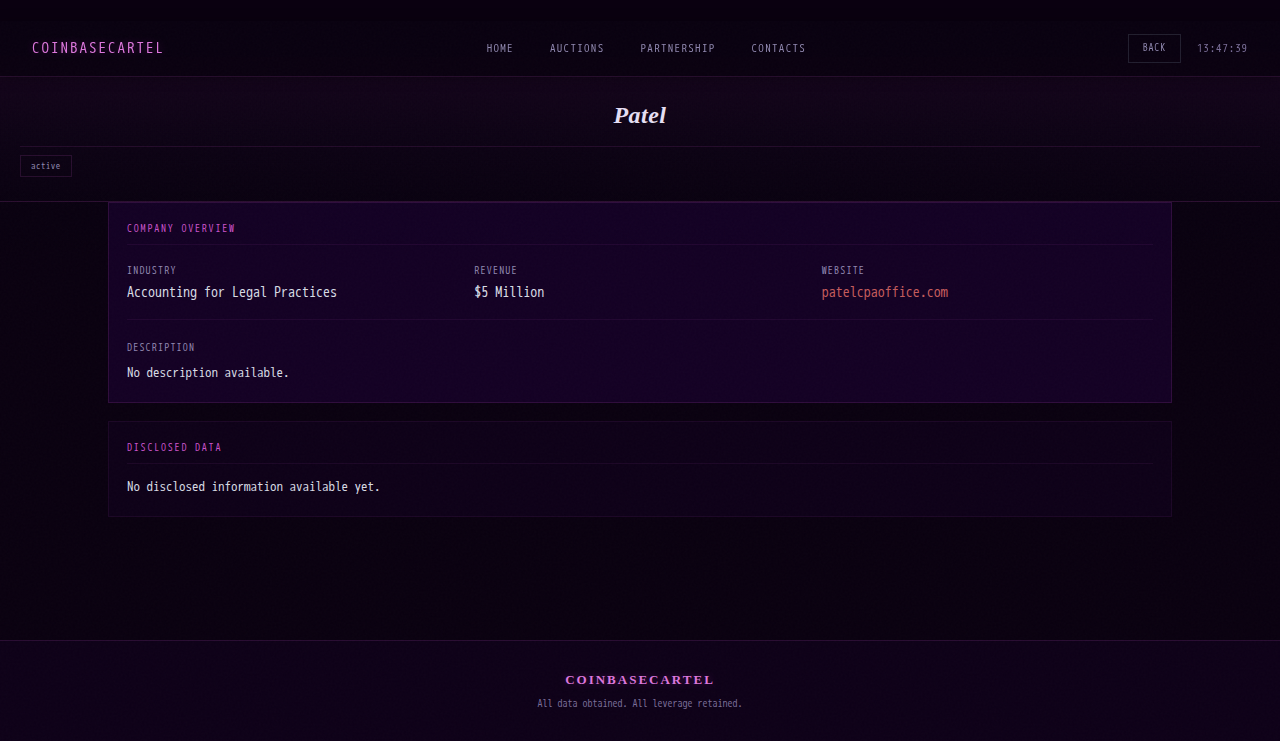The width and height of the screenshot is (1280, 741).
Task: Click the 'INDUSTRY' field label
Action: click(152, 271)
